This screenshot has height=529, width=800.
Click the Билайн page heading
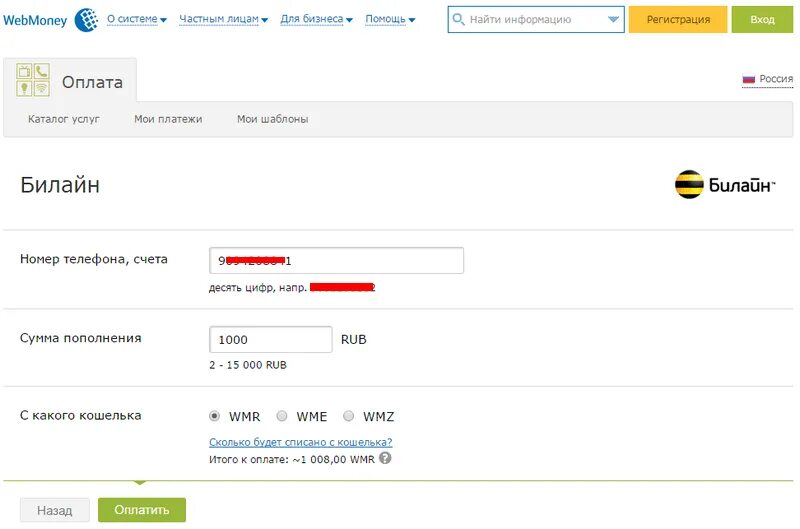click(60, 185)
